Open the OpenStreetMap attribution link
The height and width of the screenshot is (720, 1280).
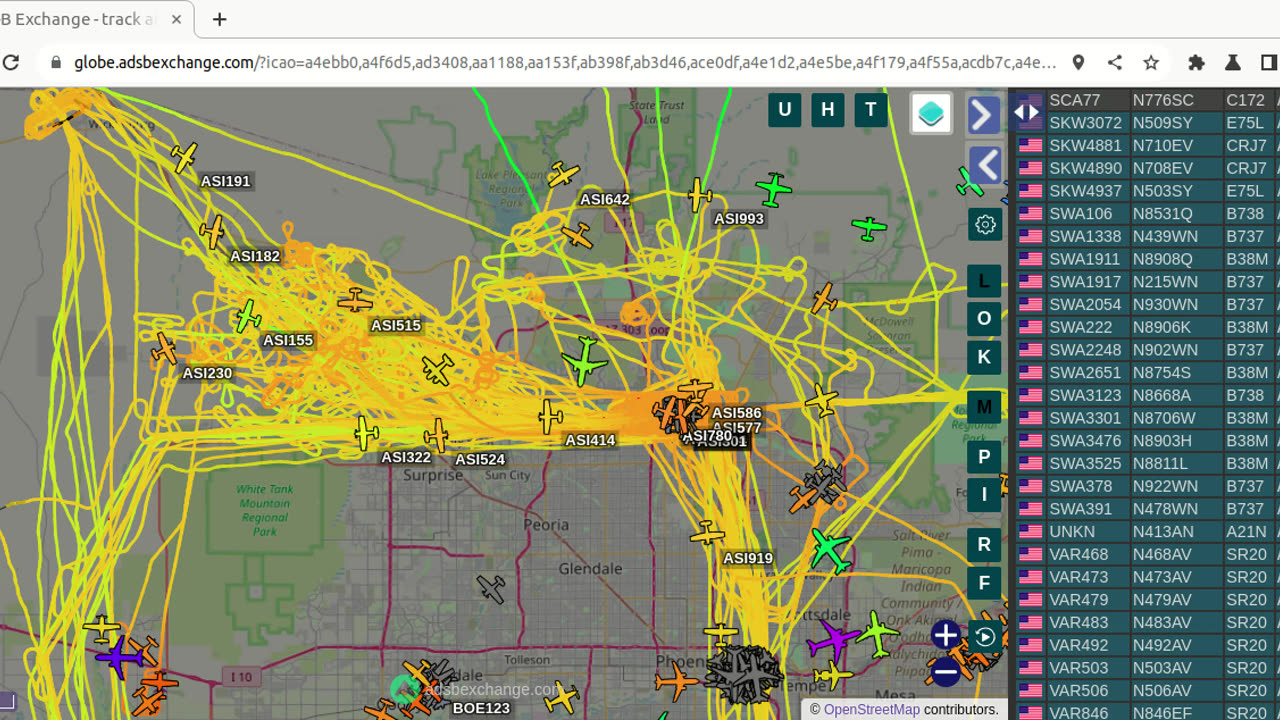(871, 709)
